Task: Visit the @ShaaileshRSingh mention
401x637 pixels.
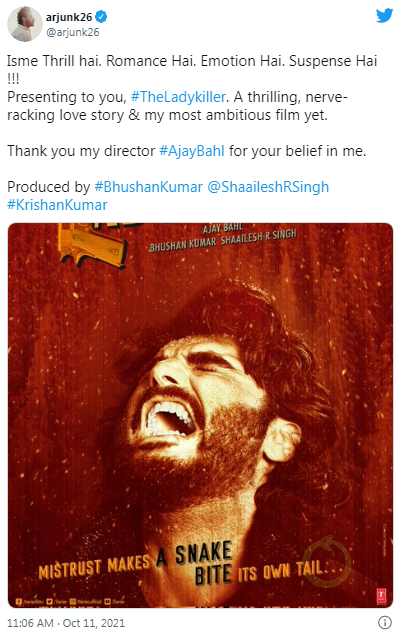Action: (268, 187)
